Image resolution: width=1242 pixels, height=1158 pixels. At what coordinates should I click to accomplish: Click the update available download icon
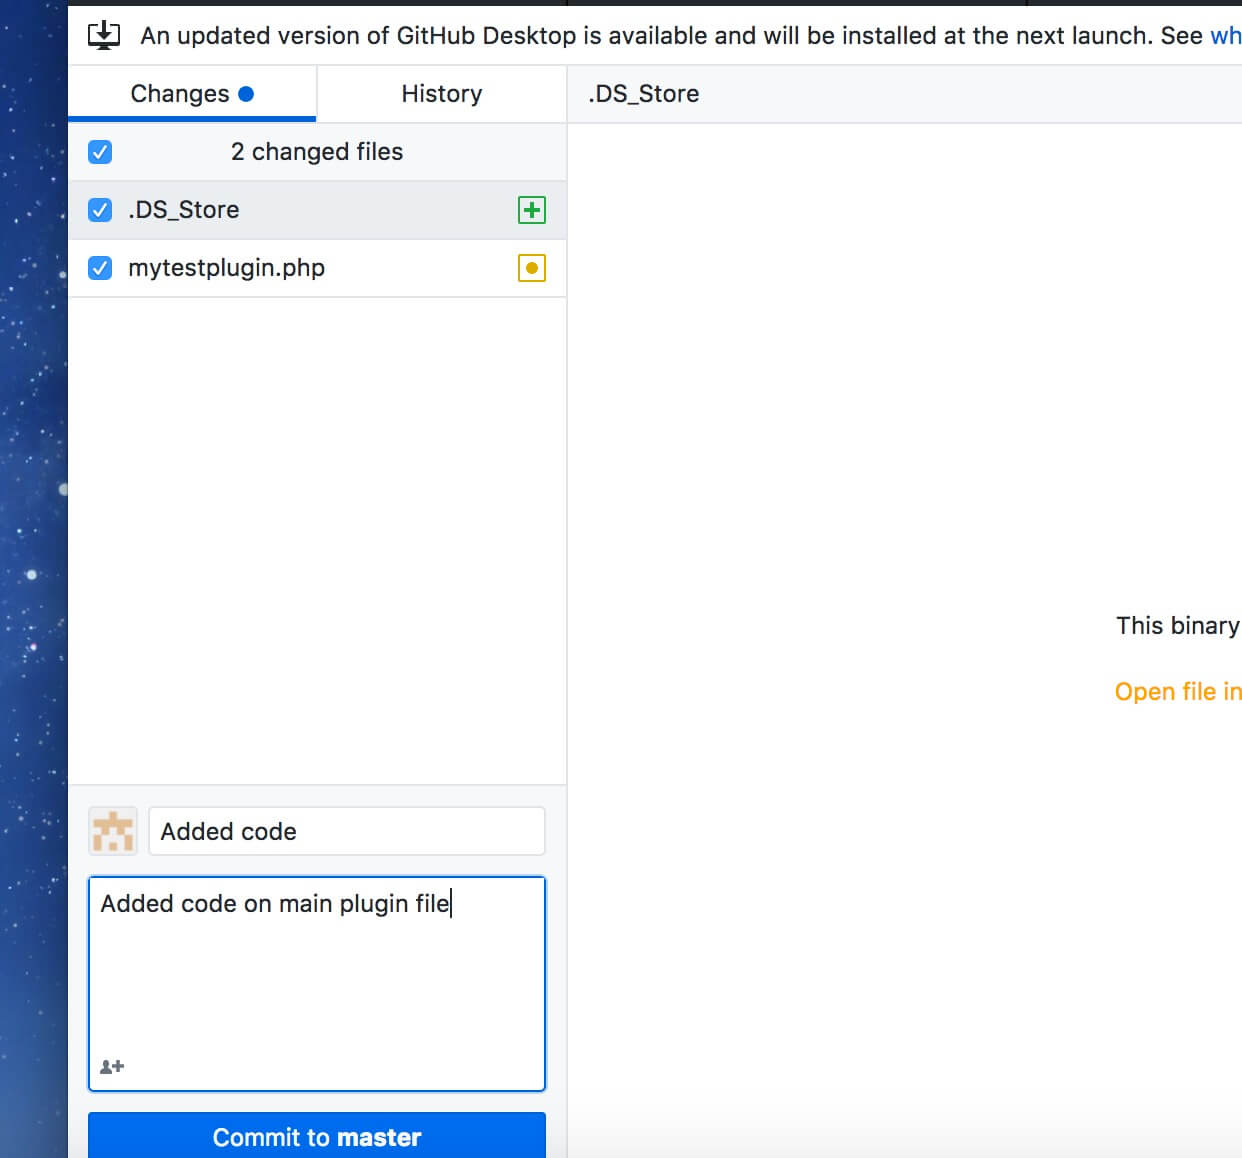coord(104,36)
